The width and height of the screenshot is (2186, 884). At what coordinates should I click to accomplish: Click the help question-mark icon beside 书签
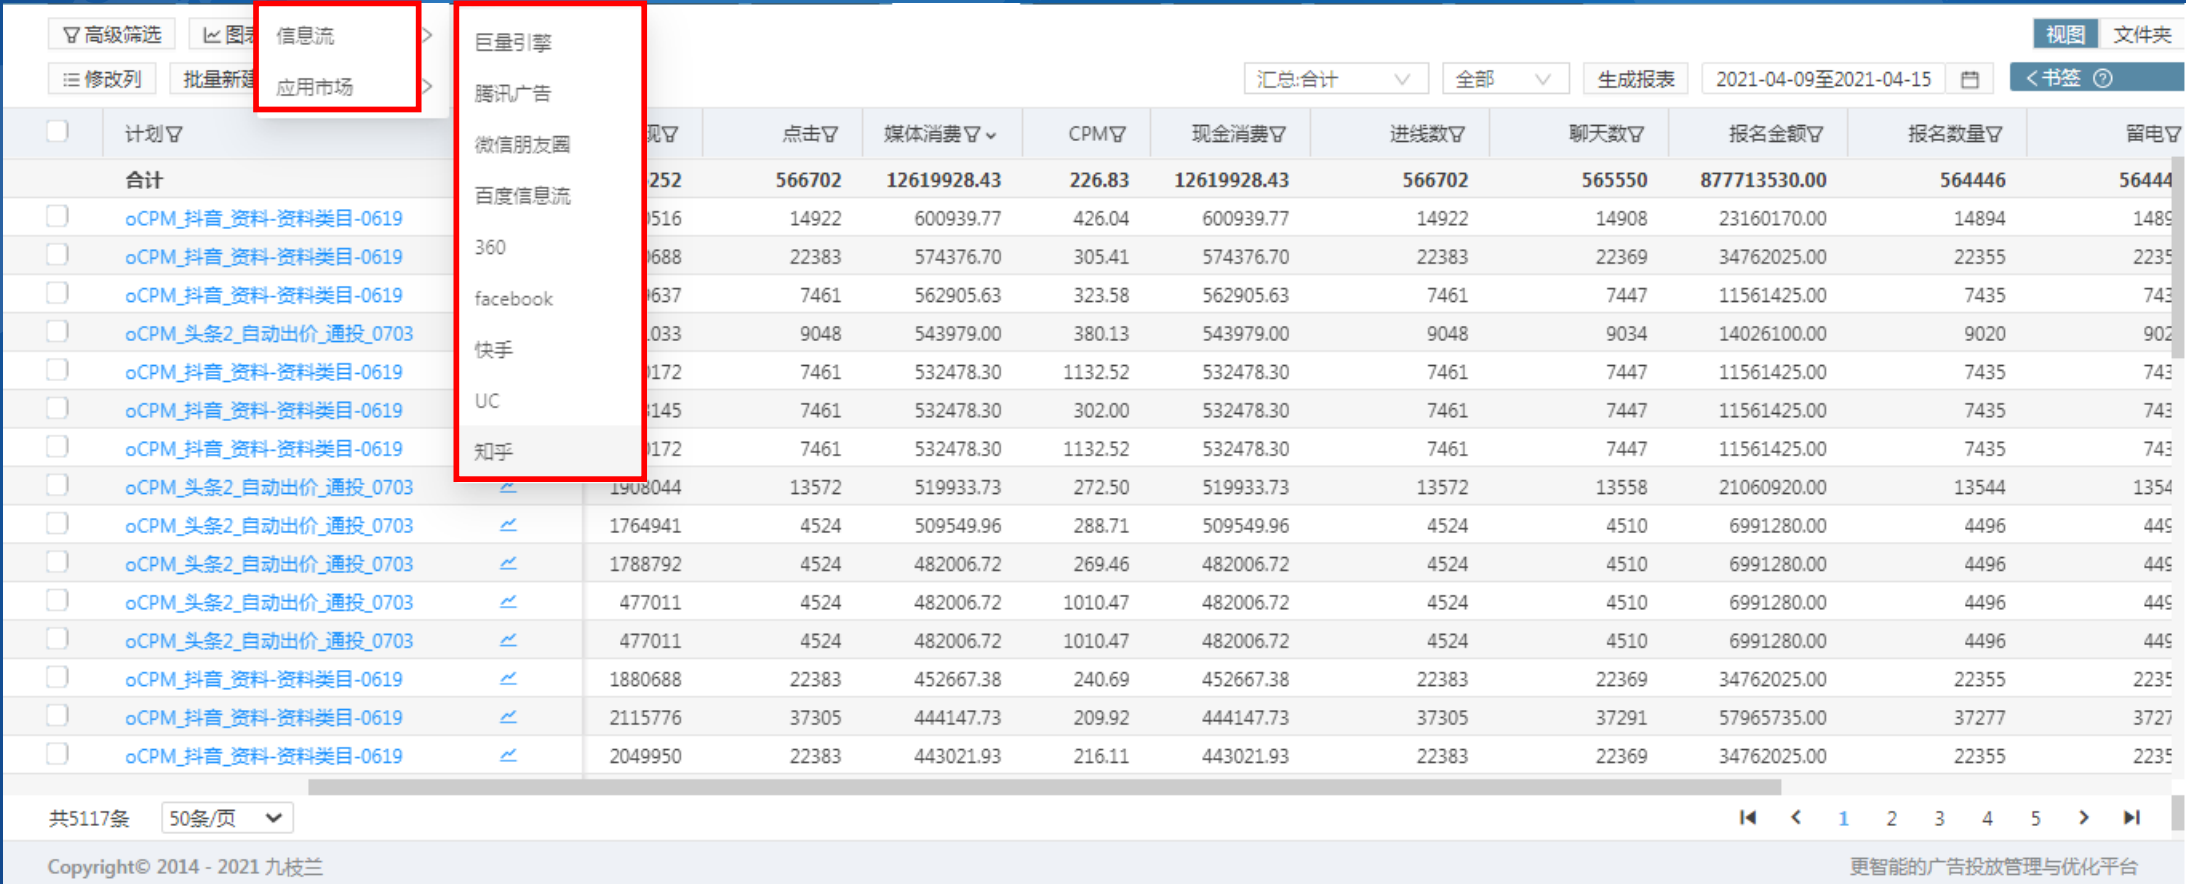tap(2103, 78)
